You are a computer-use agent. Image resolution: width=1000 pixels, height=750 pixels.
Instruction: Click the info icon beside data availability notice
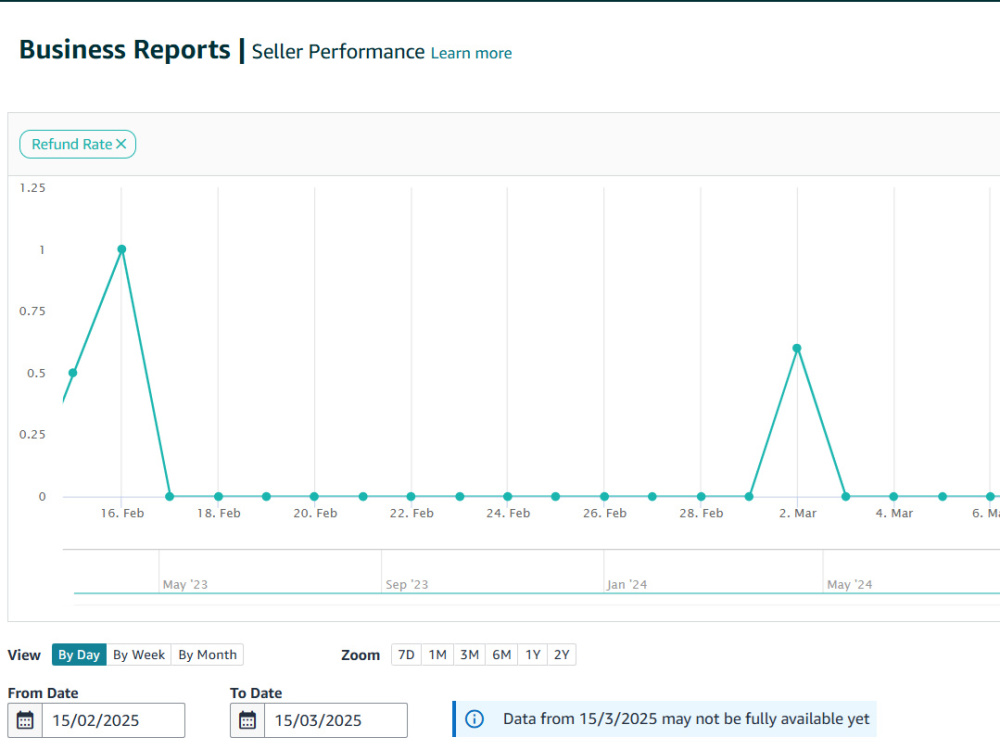(x=474, y=719)
